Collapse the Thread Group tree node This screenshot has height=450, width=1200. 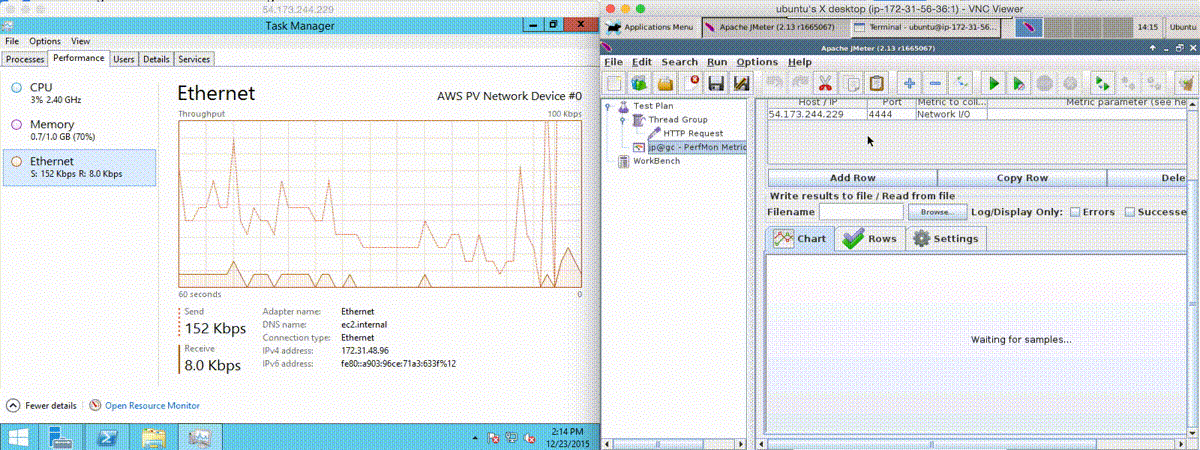pyautogui.click(x=622, y=120)
